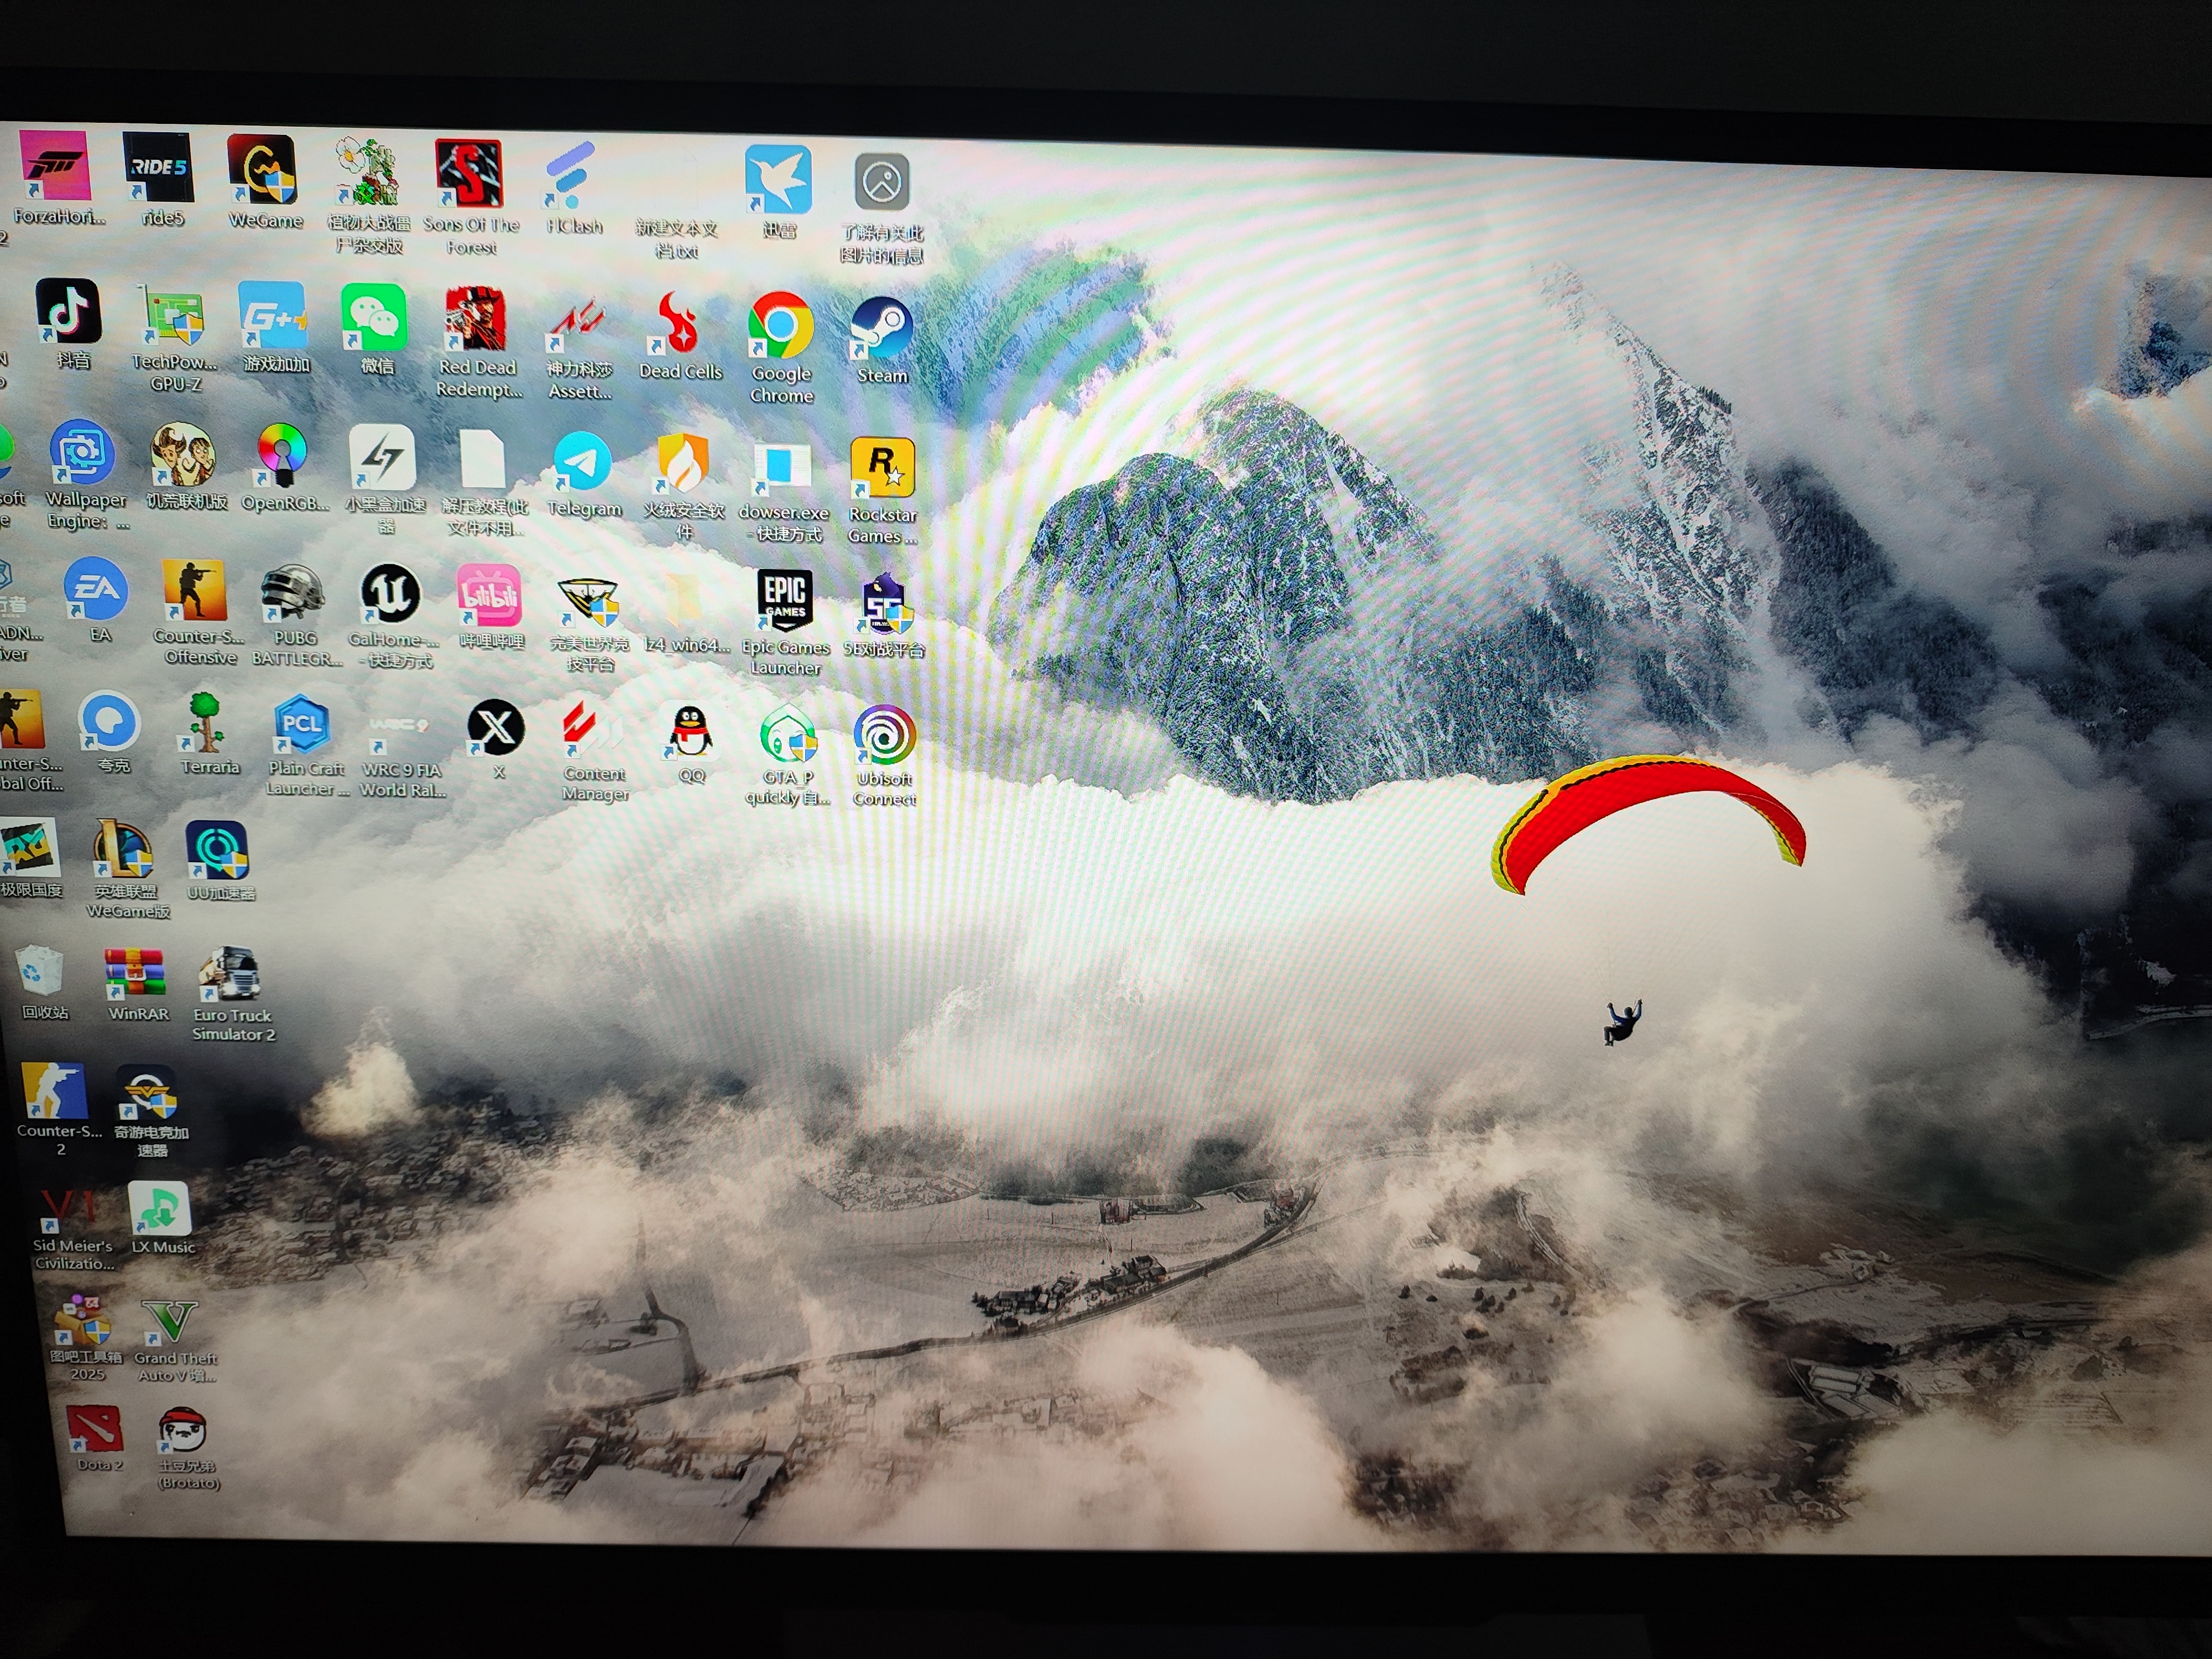Click the LX Music icon
The image size is (2212, 1659).
pyautogui.click(x=160, y=1209)
